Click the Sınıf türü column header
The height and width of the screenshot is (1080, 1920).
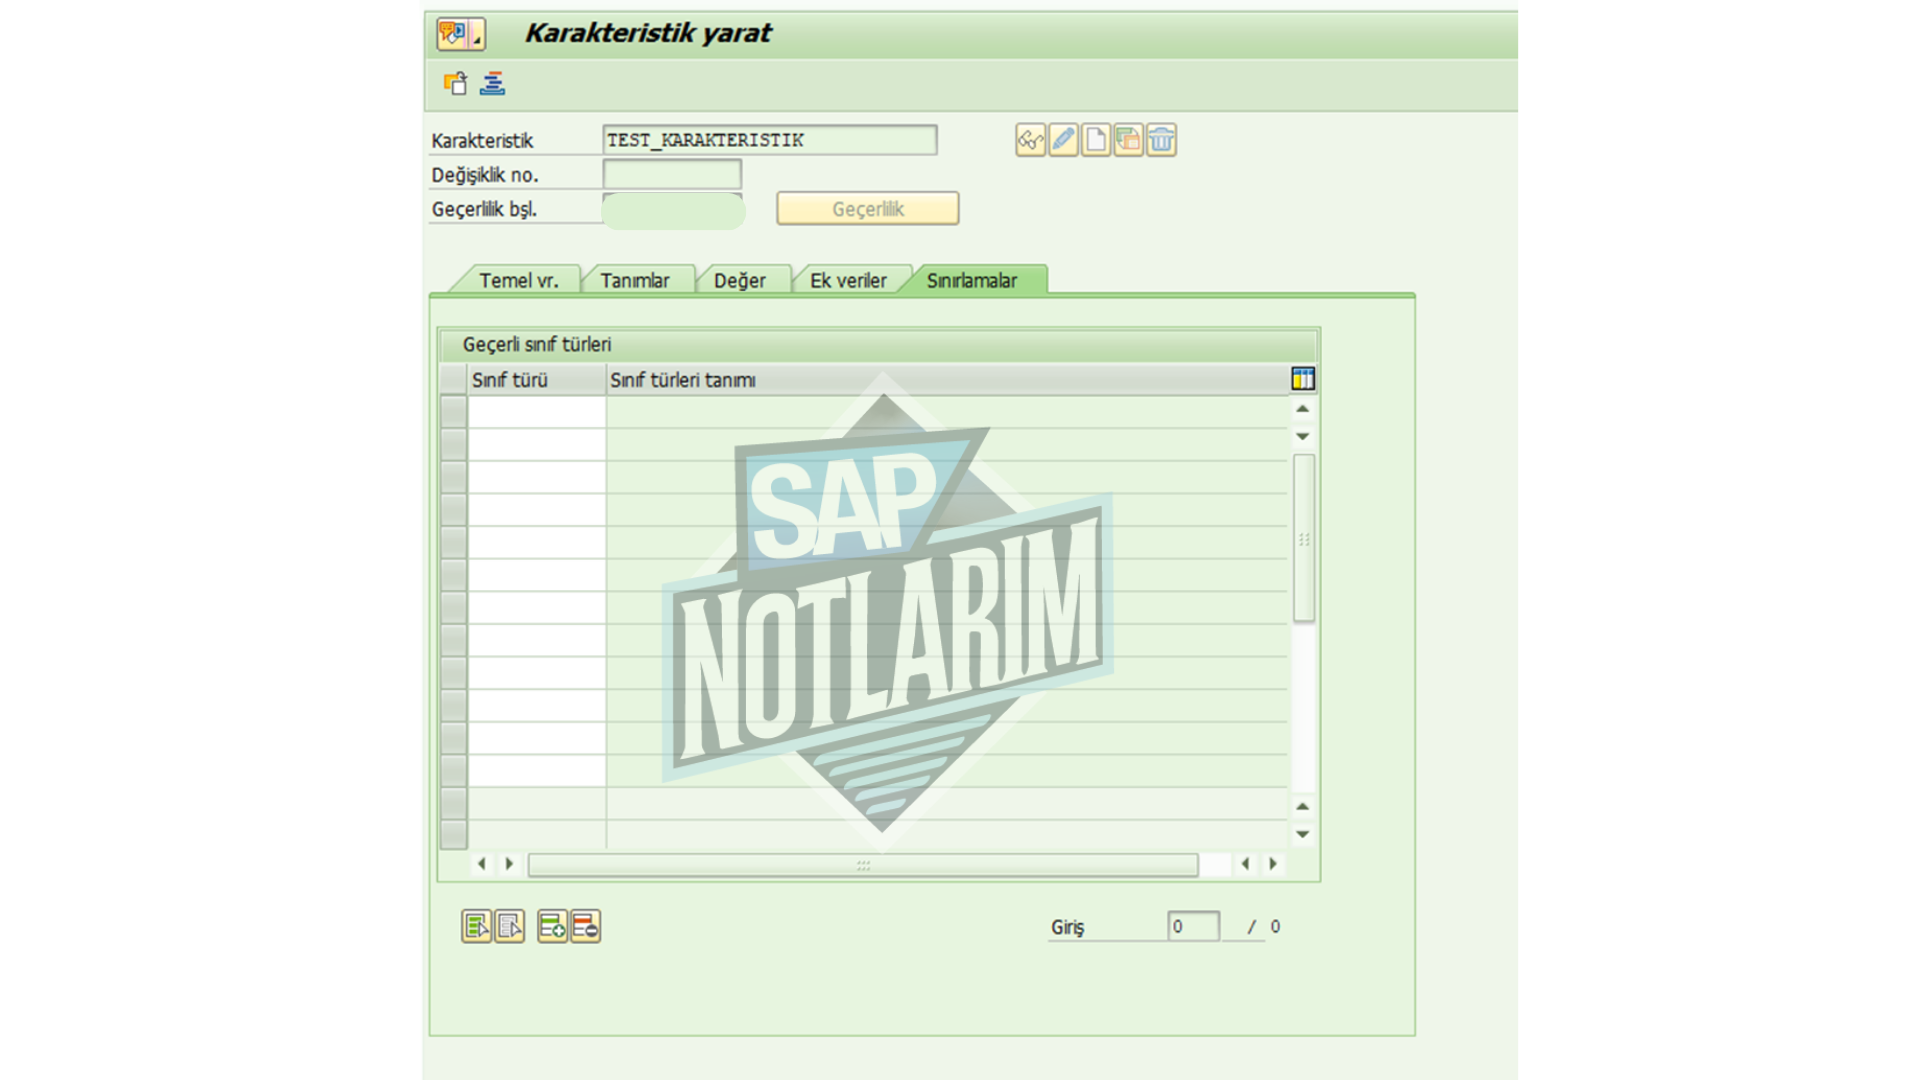537,380
